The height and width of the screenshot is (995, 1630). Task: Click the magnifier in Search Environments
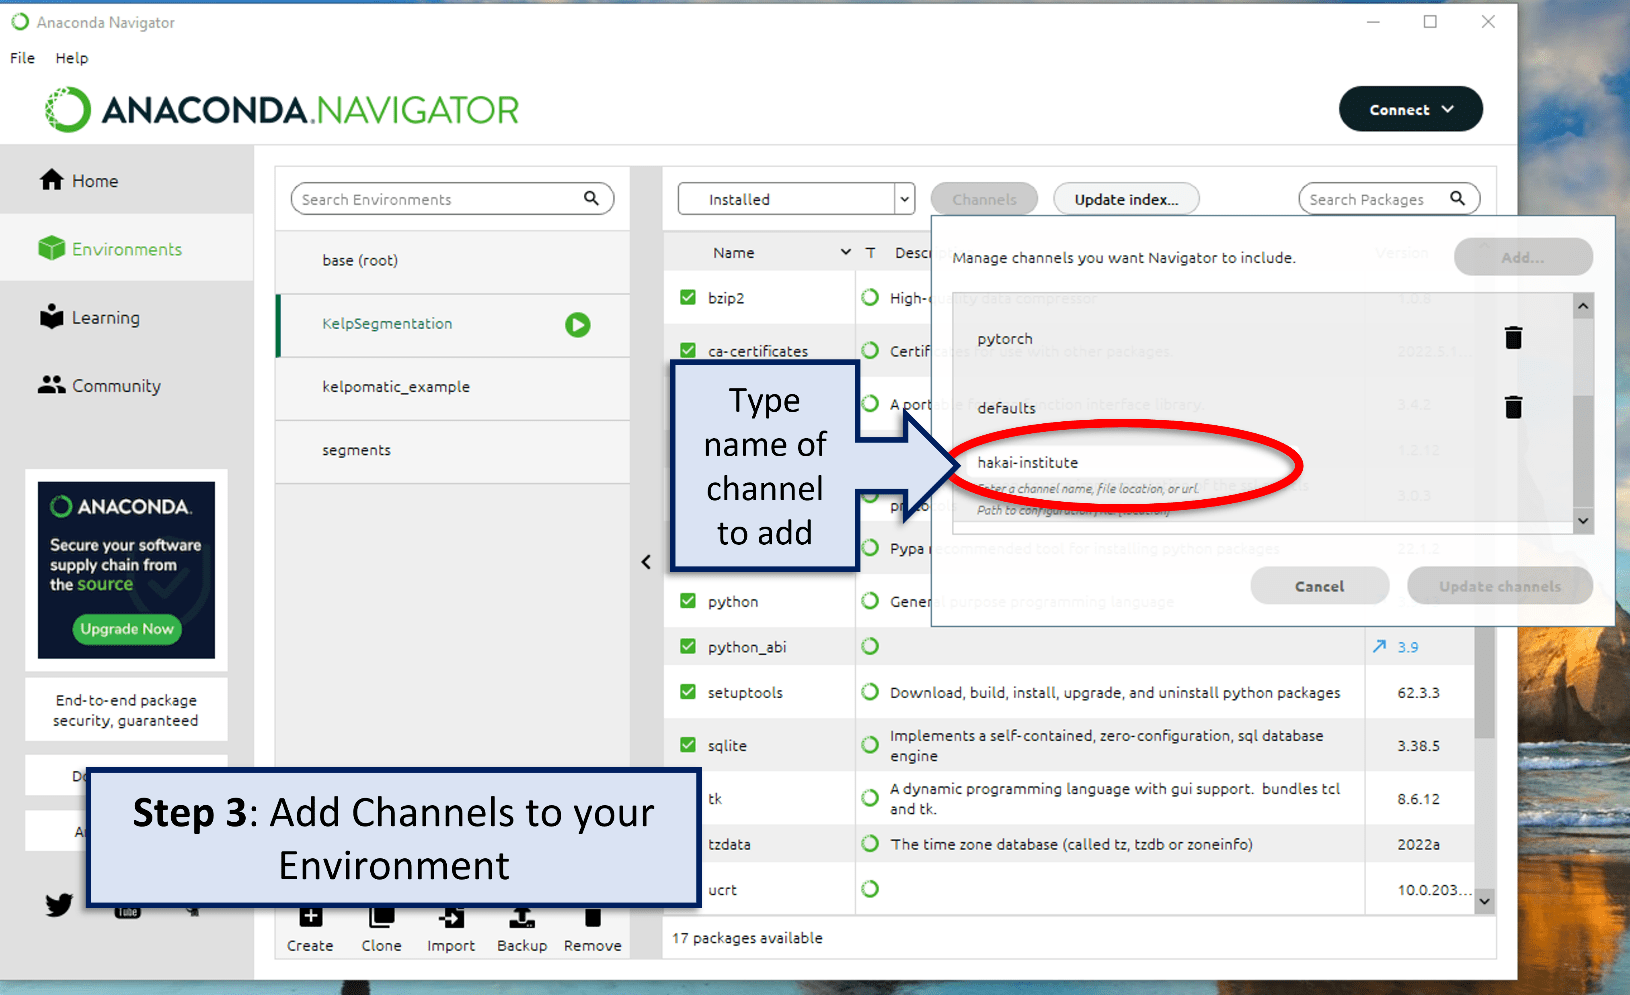point(592,198)
